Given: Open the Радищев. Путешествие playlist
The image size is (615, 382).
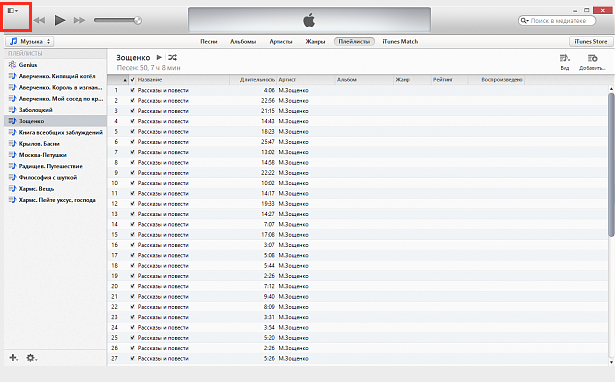Looking at the screenshot, I should pyautogui.click(x=55, y=166).
